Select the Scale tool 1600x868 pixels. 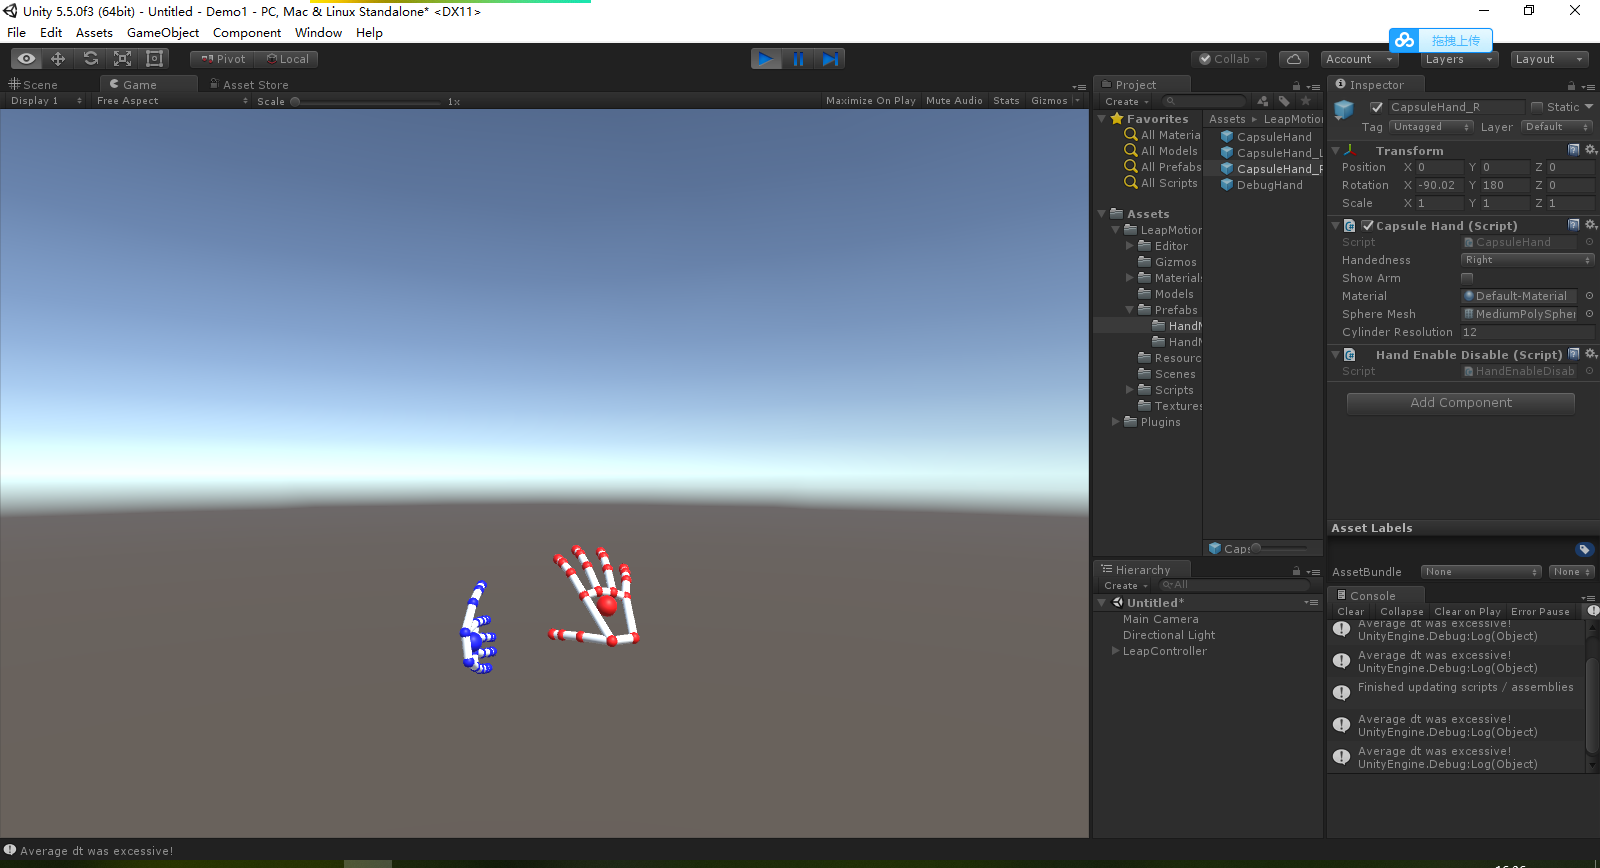122,59
